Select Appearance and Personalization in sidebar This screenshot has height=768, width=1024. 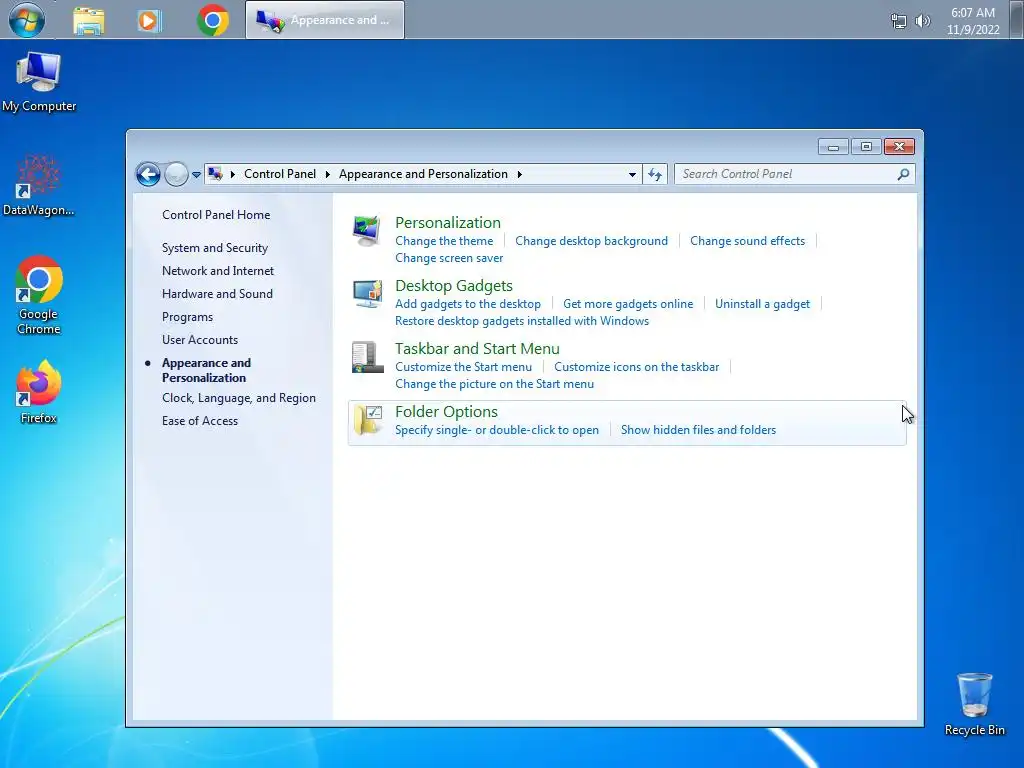pos(206,370)
